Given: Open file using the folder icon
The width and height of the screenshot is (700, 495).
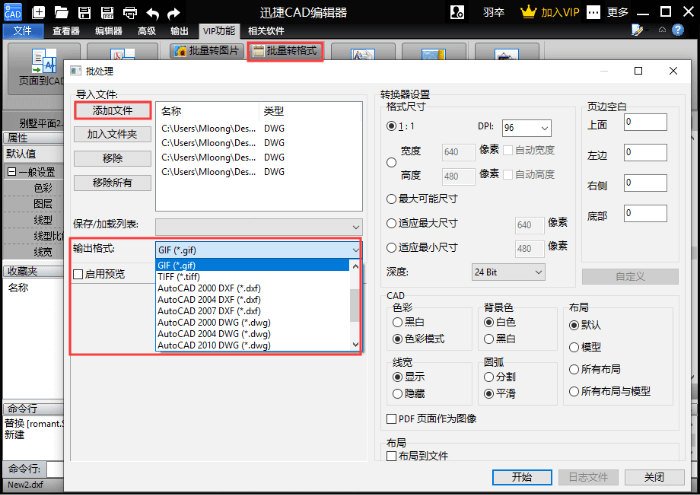Looking at the screenshot, I should 61,12.
